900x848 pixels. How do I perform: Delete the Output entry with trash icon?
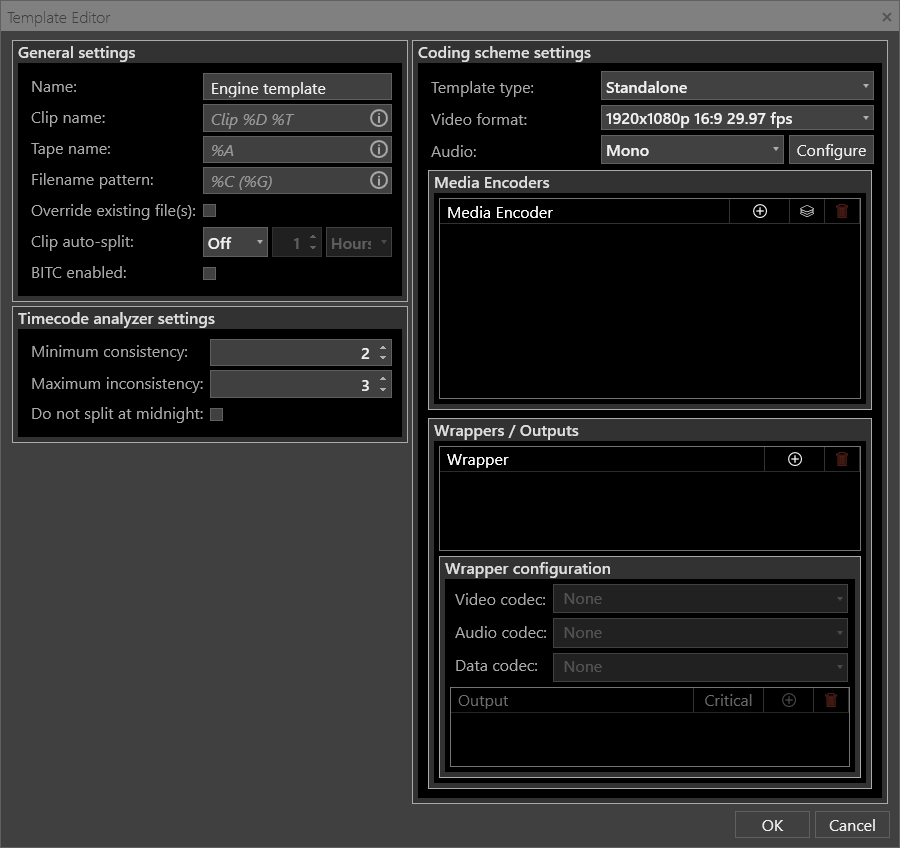click(x=830, y=700)
